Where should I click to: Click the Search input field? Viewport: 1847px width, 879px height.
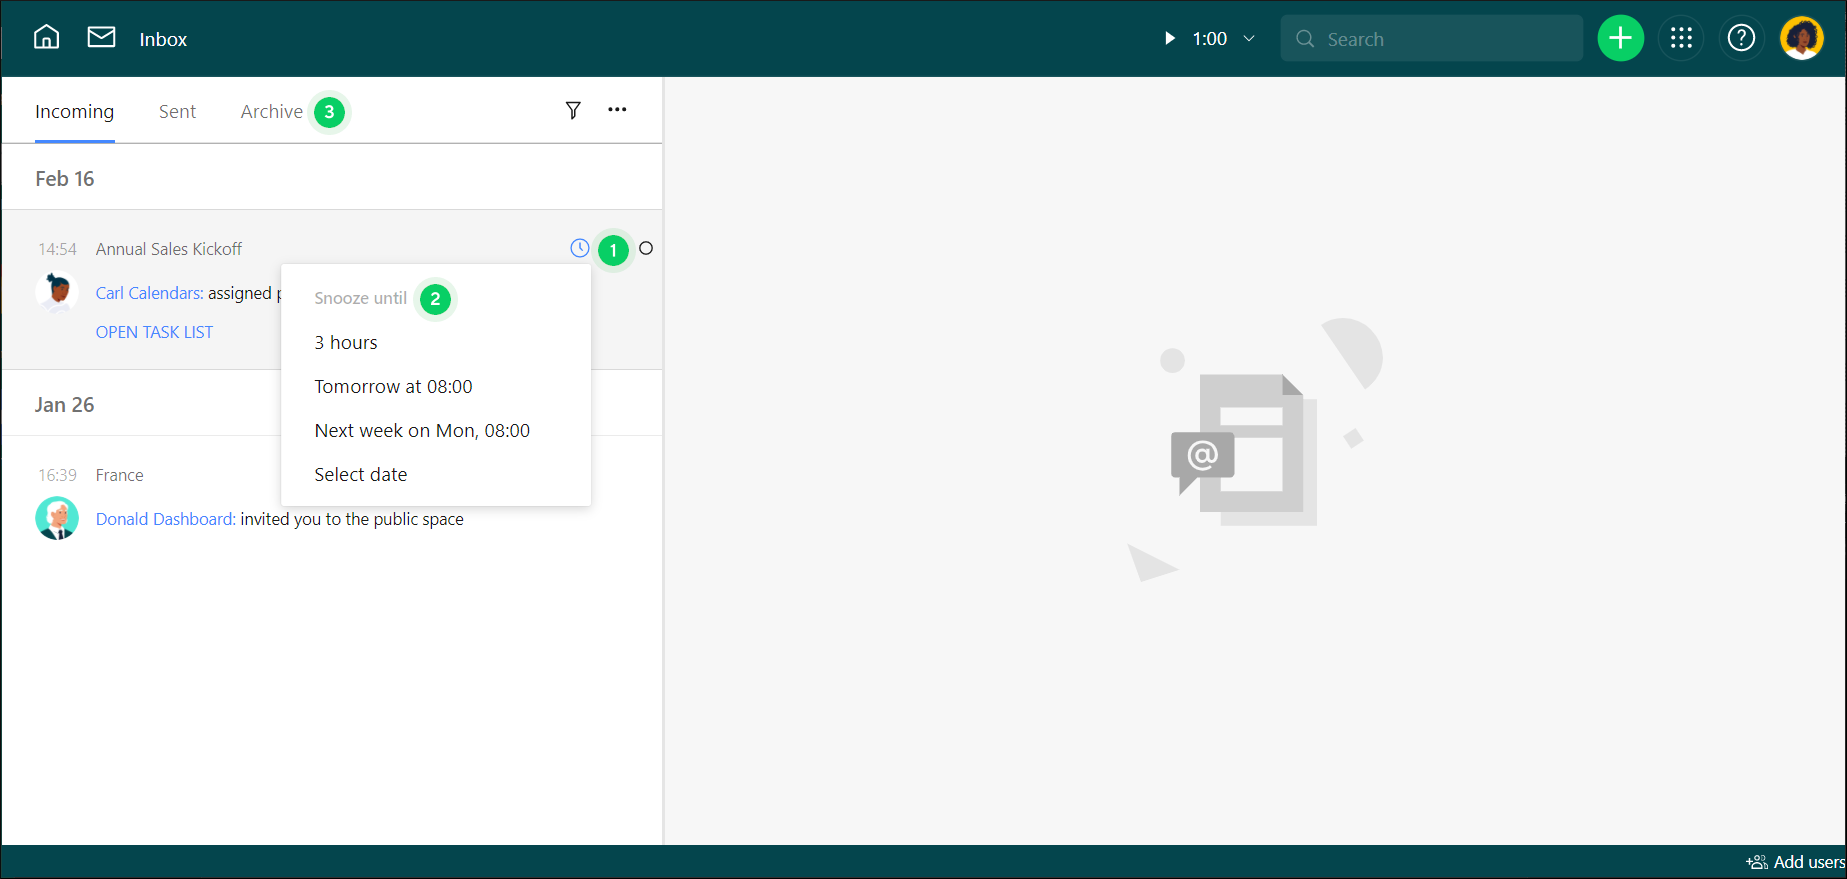click(1440, 39)
